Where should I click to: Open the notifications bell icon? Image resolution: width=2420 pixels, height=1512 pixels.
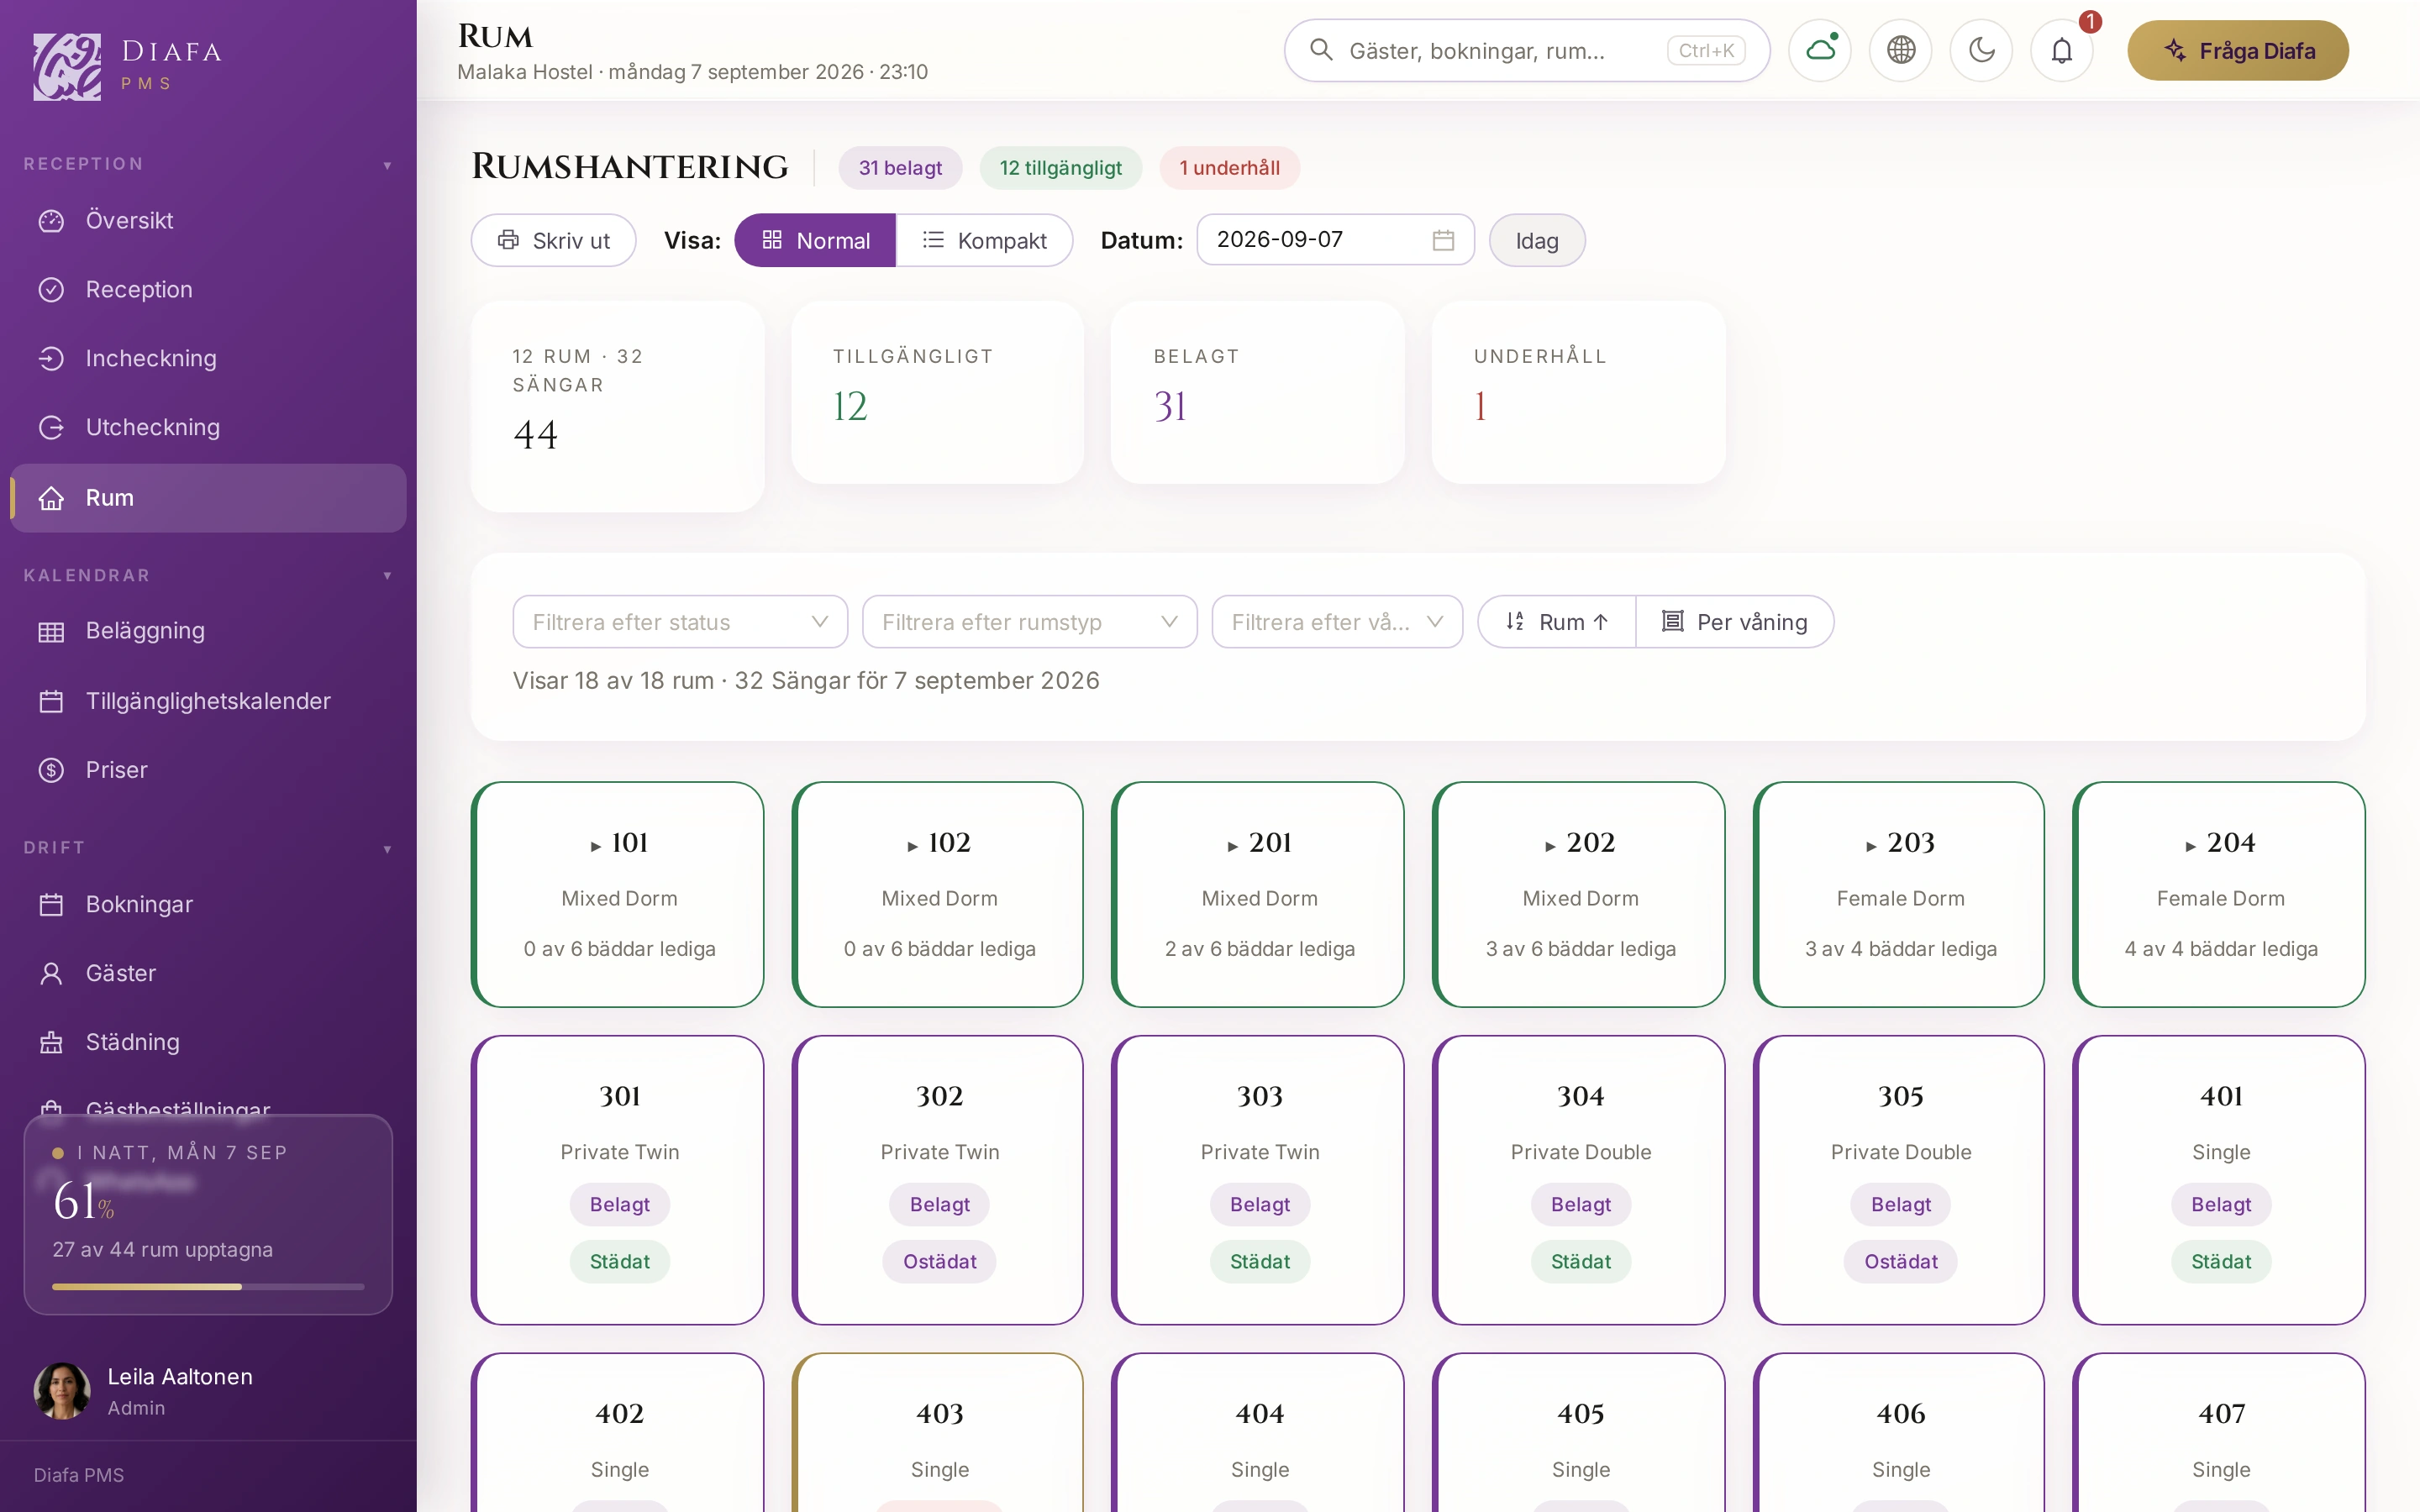[2061, 50]
